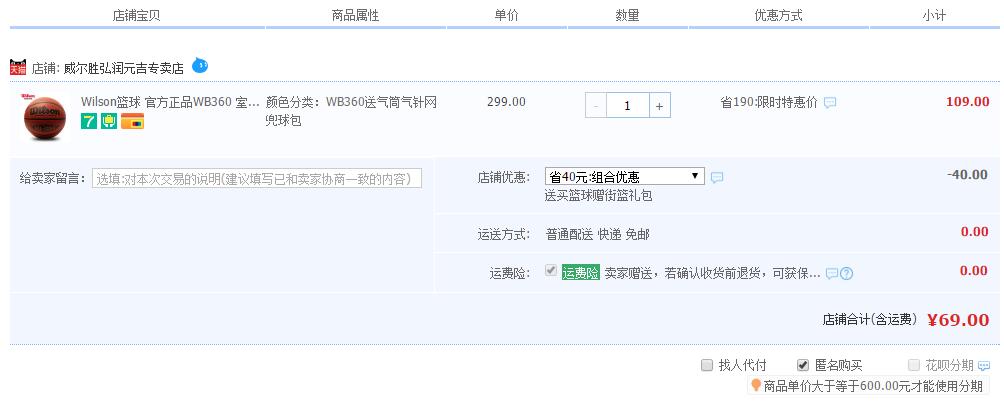Click the quantity input field showing 1
This screenshot has width=1004, height=401.
coord(628,106)
